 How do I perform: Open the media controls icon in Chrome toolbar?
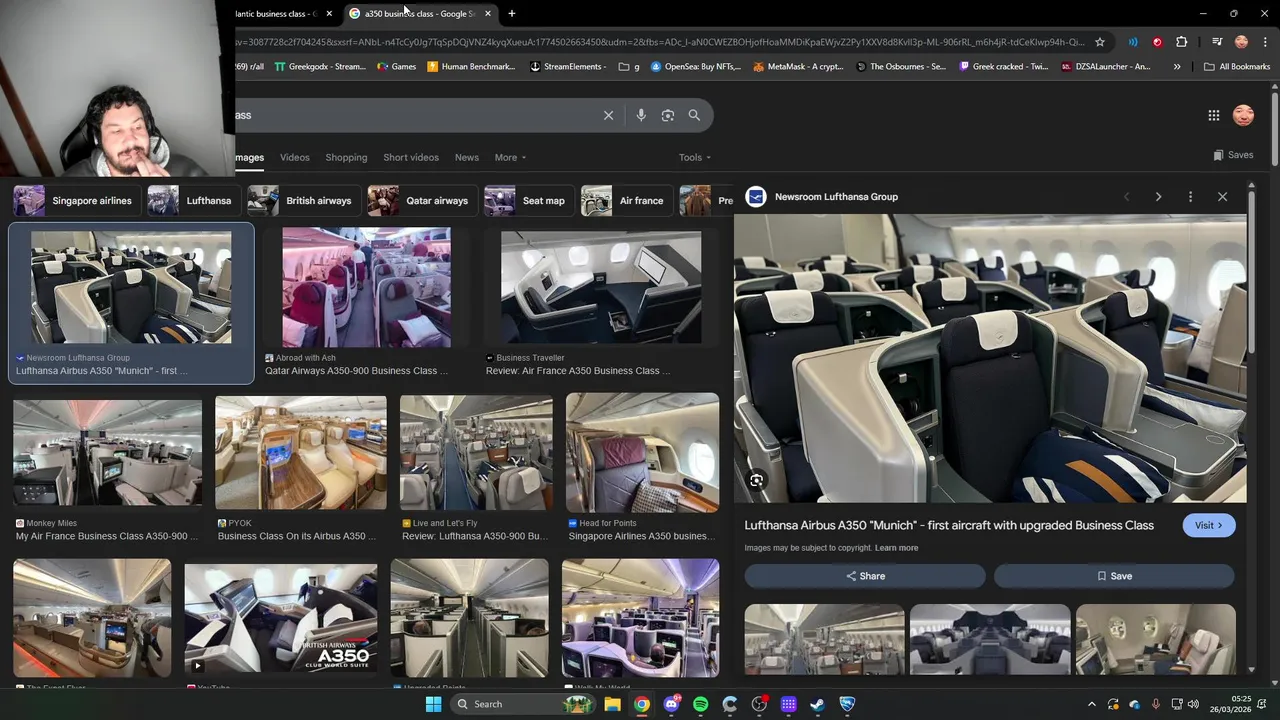point(1216,42)
